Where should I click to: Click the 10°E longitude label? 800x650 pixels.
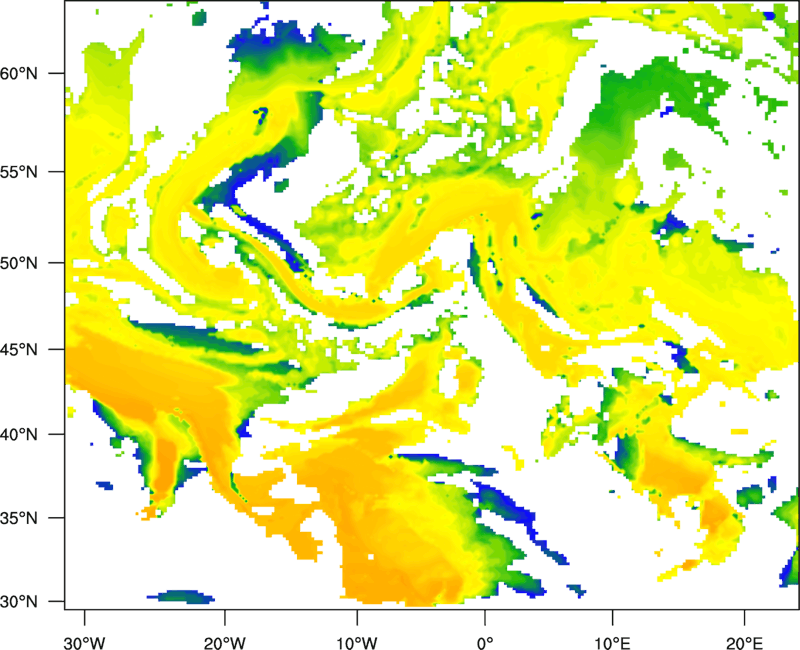[612, 642]
